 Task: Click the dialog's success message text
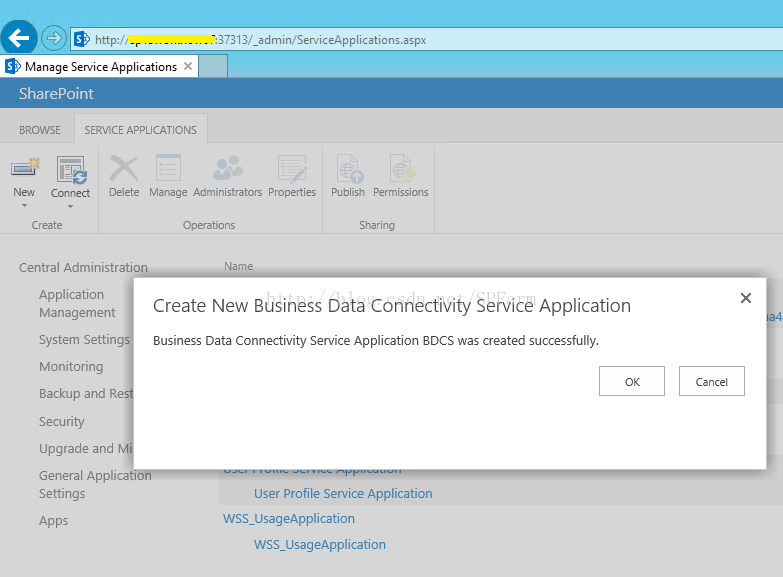point(376,341)
